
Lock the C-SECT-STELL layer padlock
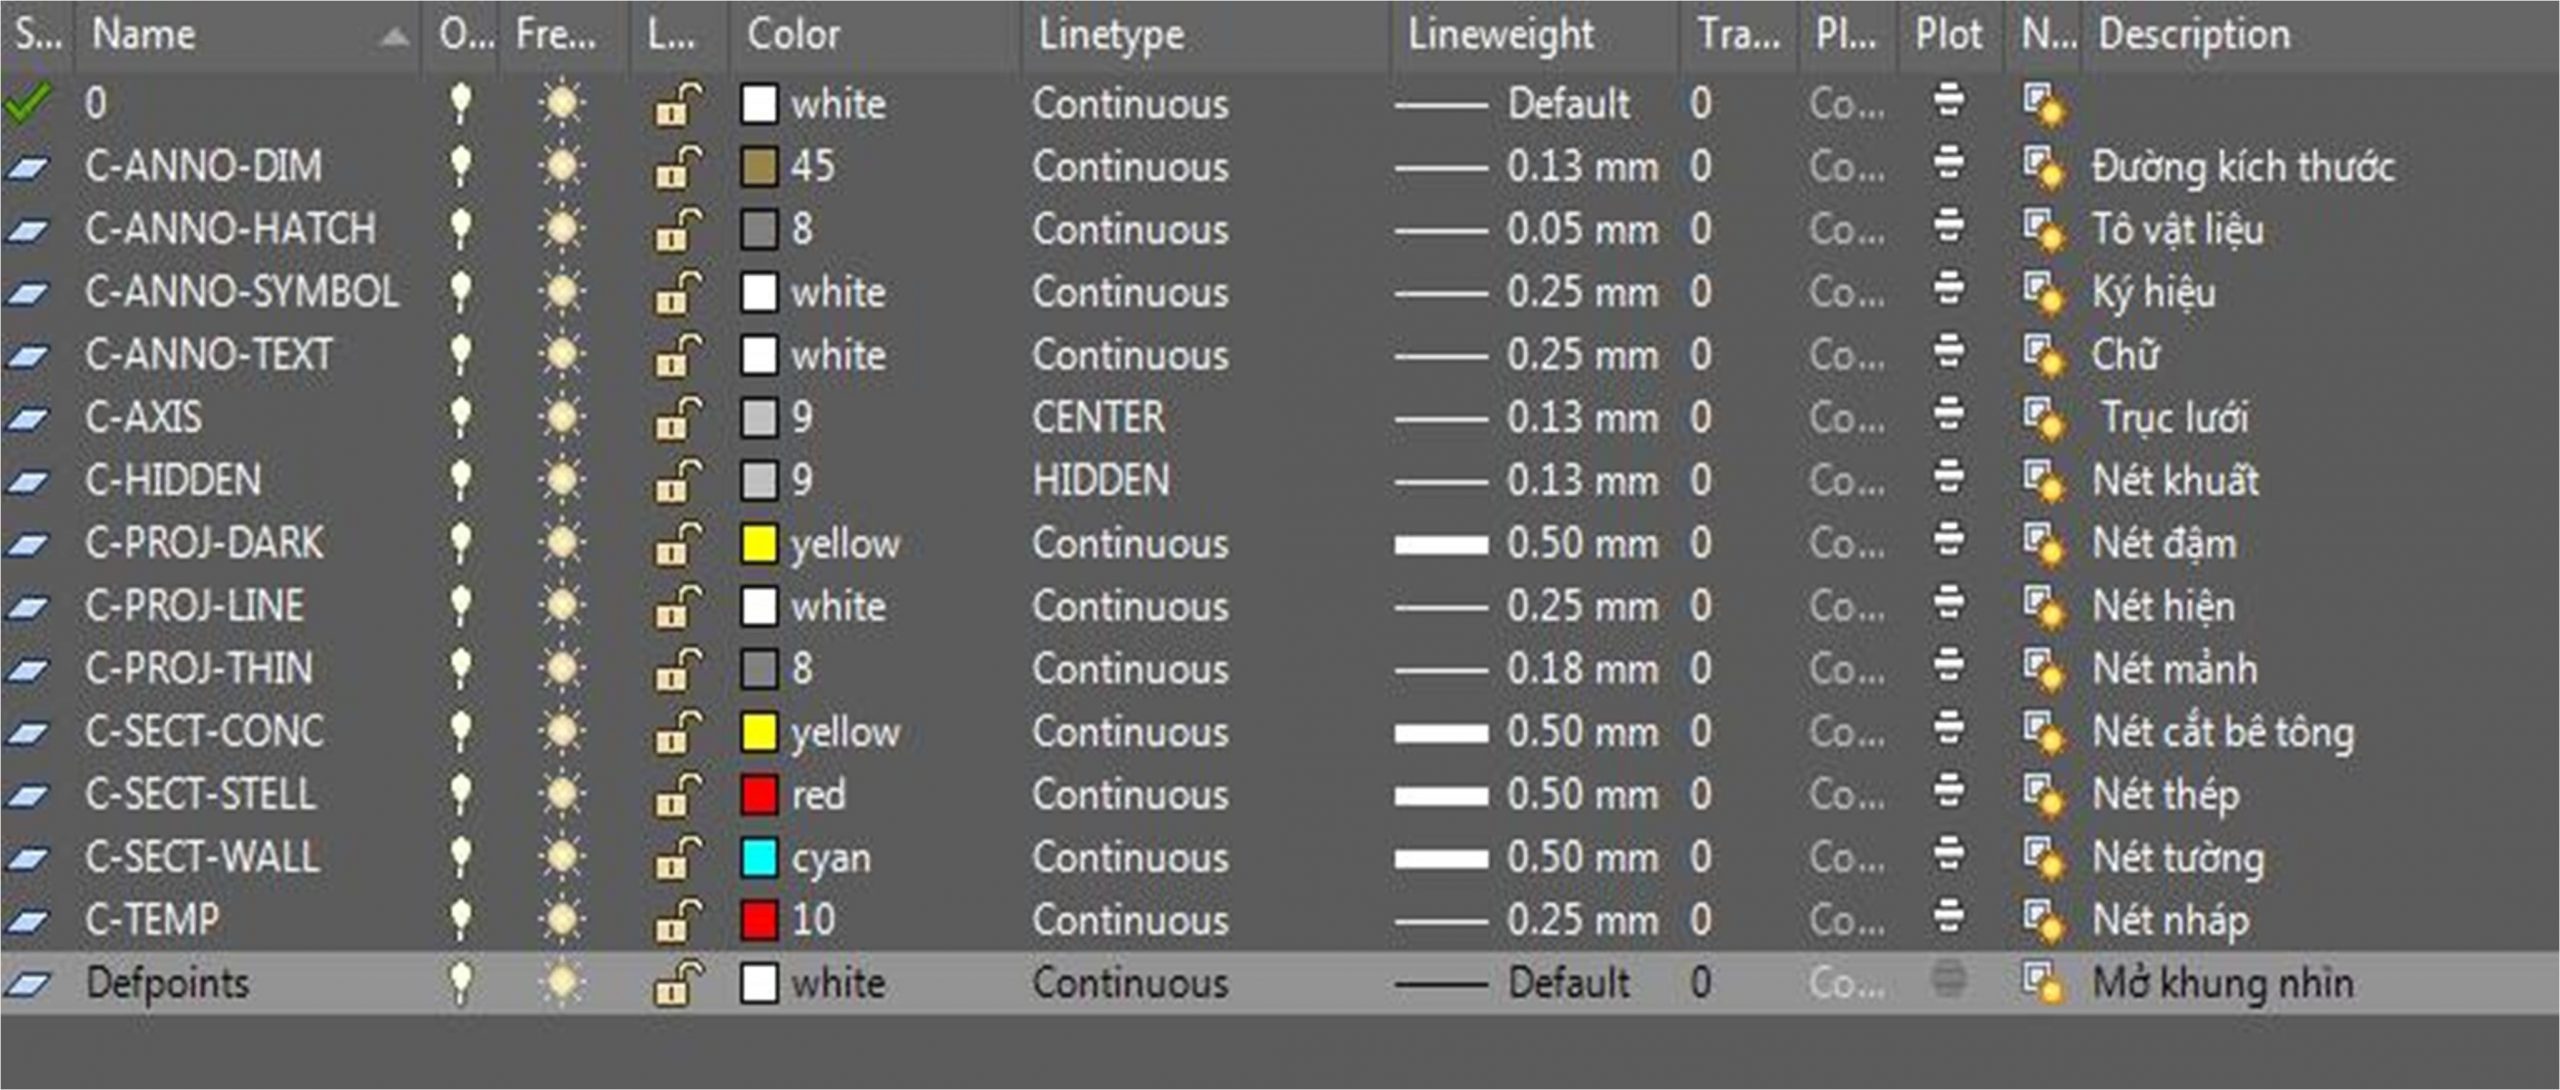point(677,795)
